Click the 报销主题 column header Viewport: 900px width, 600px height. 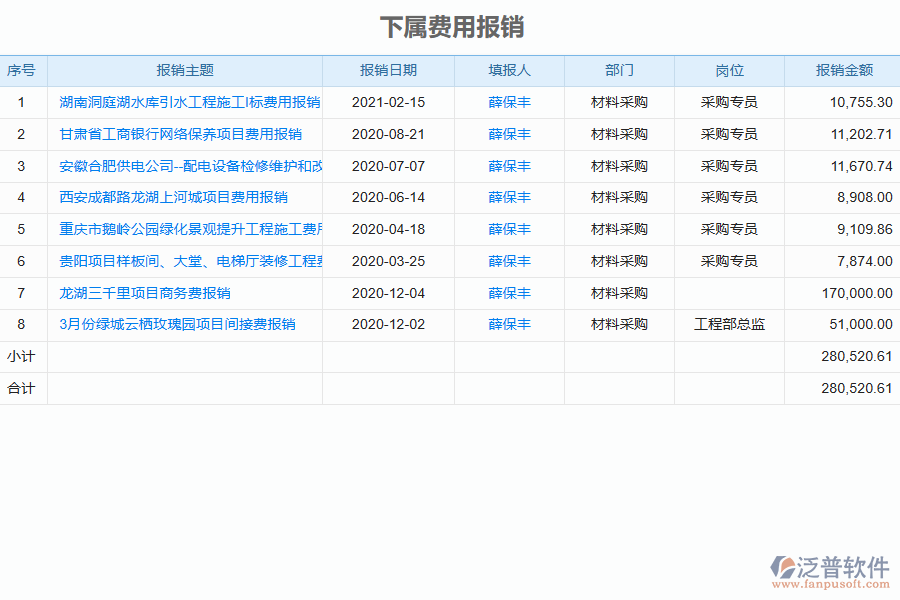(189, 70)
